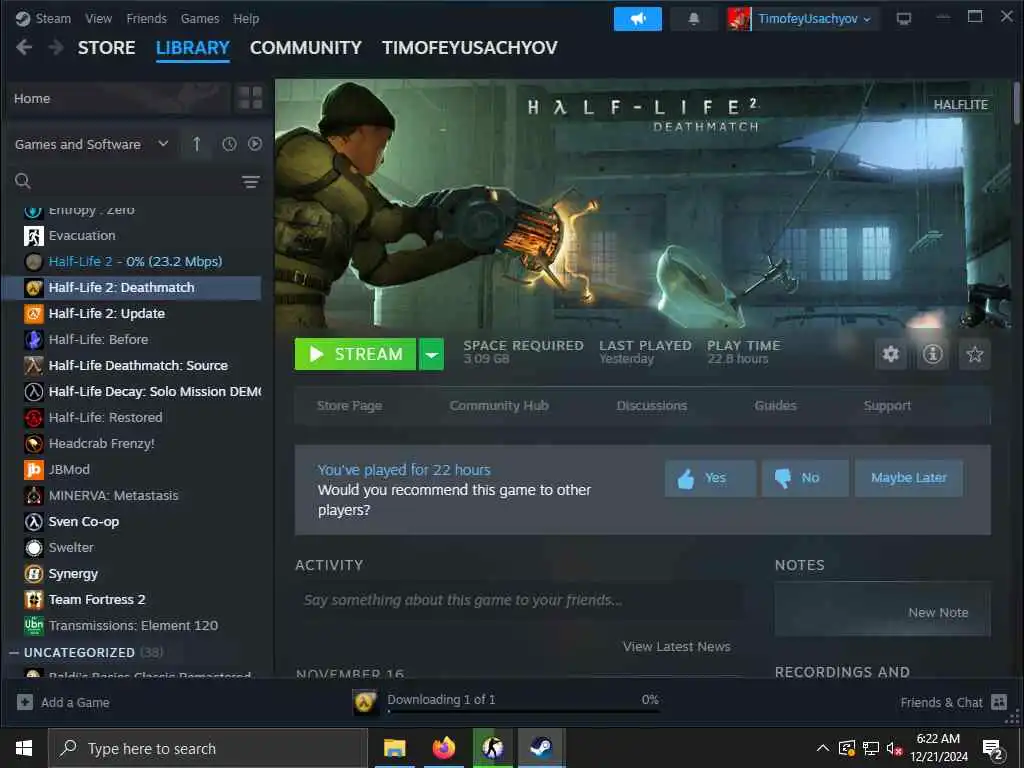This screenshot has width=1024, height=768.
Task: Click the Windows taskbar search box
Action: pyautogui.click(x=208, y=748)
